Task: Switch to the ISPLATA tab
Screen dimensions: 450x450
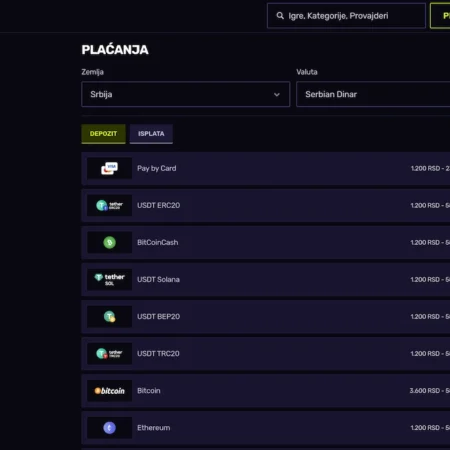Action: pos(151,134)
